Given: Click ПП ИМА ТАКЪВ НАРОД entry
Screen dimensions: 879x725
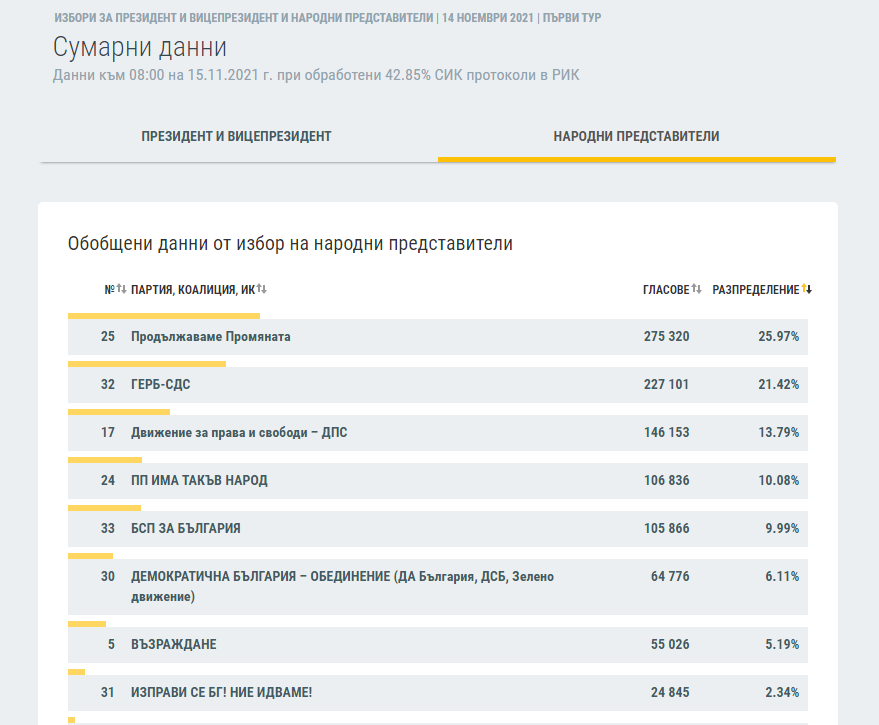Looking at the screenshot, I should (199, 481).
